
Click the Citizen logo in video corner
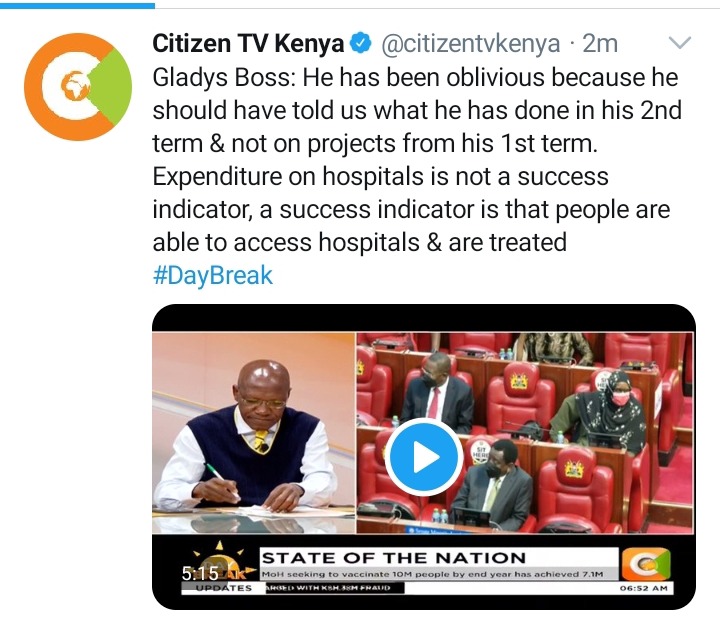tap(646, 564)
